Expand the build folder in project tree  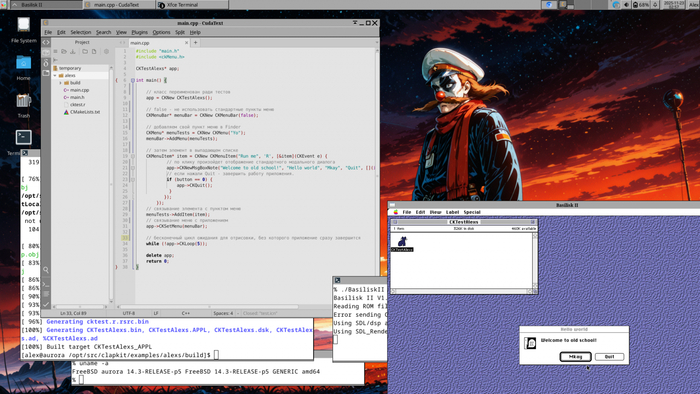click(60, 83)
